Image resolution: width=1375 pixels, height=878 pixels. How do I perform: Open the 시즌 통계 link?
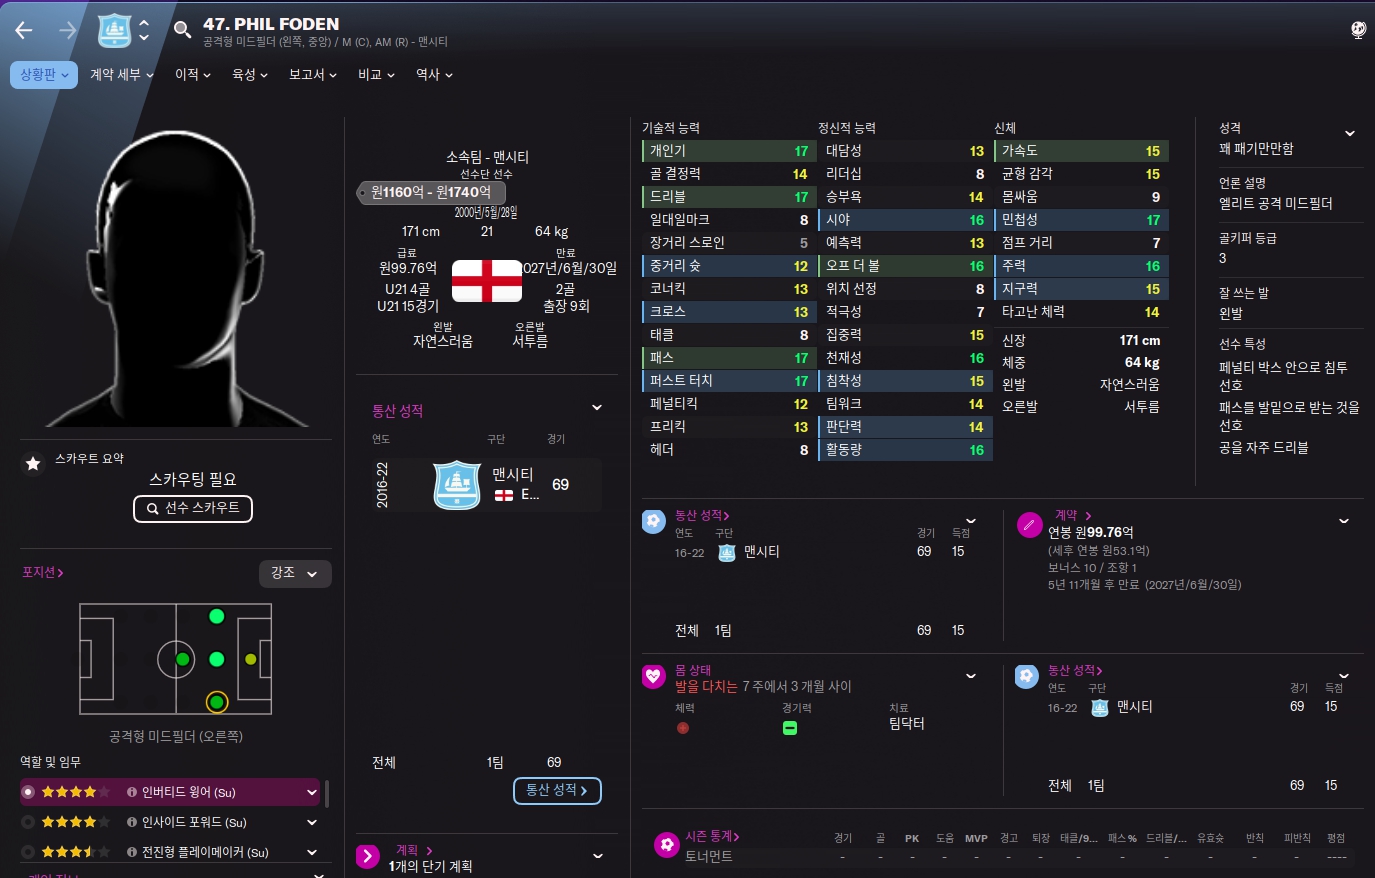tap(712, 836)
